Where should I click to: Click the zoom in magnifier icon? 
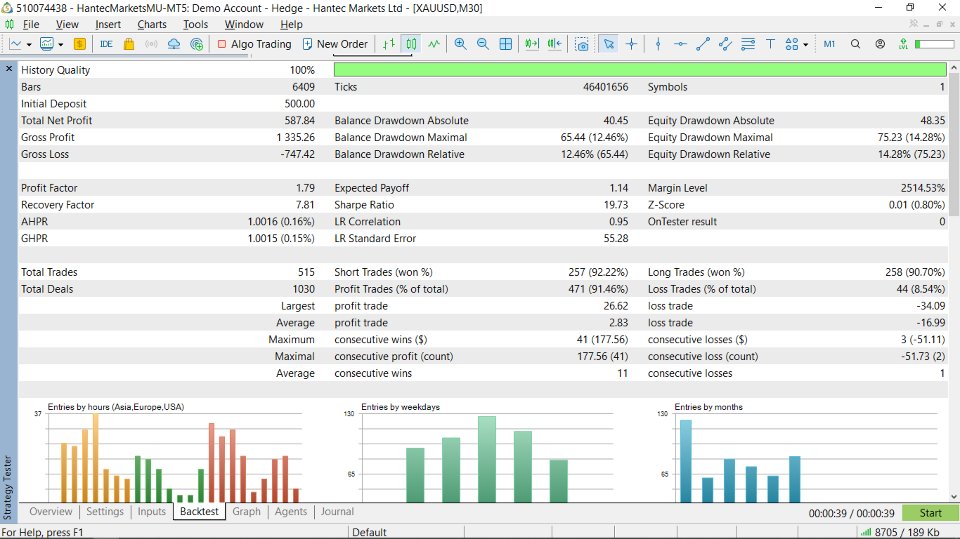pos(460,44)
